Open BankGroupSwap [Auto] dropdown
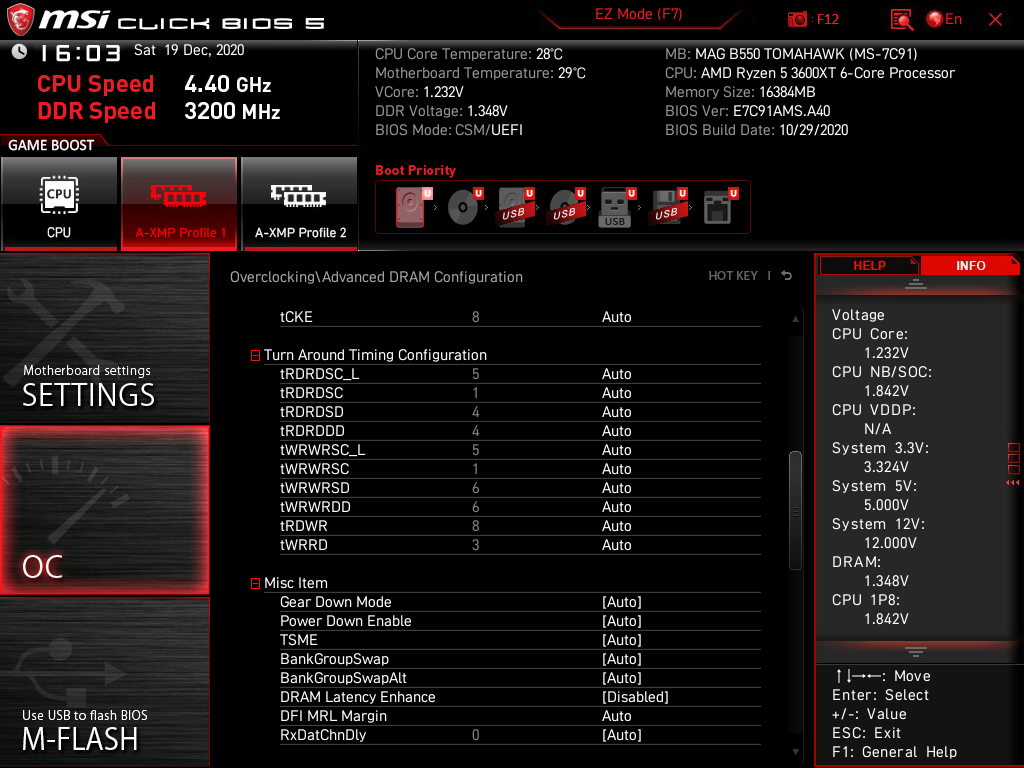 622,659
